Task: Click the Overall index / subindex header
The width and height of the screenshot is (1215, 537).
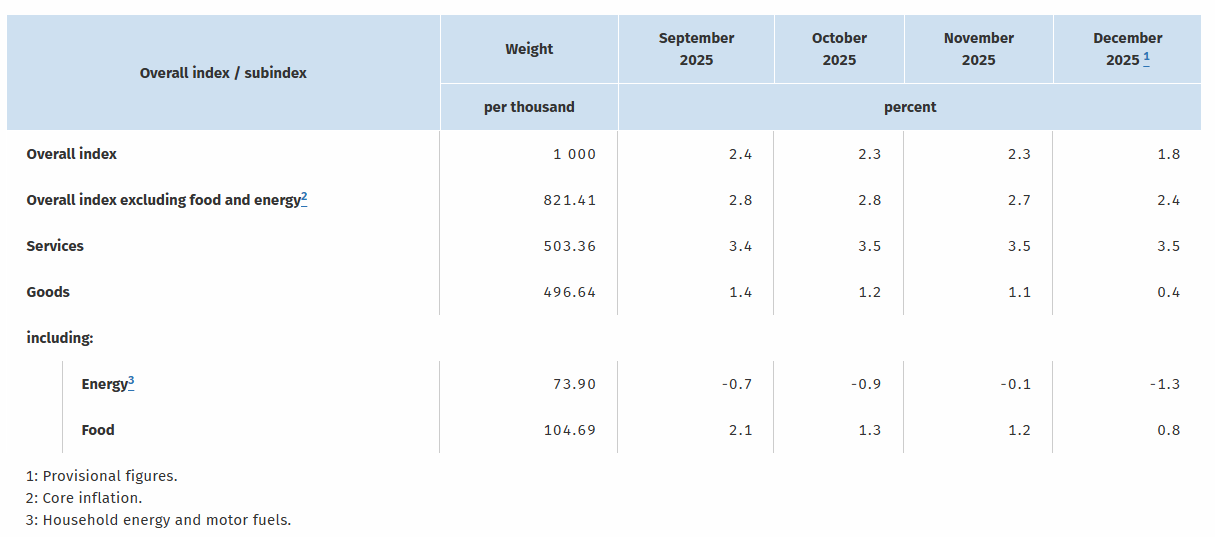Action: point(223,73)
